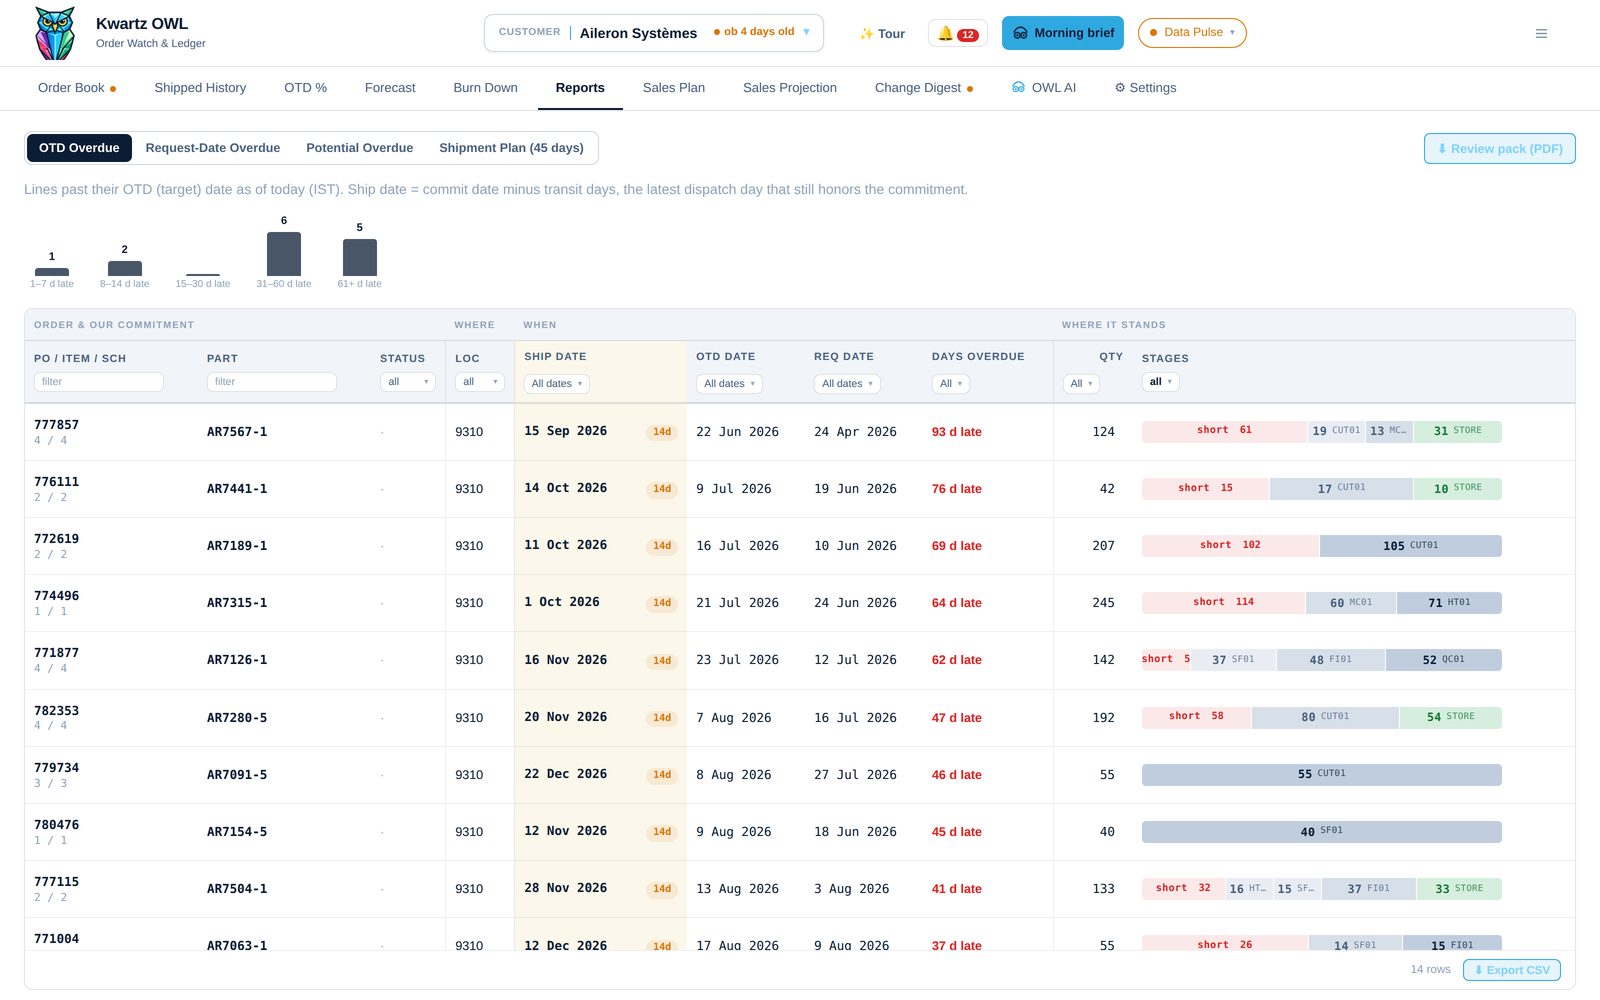Open the Forecast tab
This screenshot has height=1000, width=1600.
pyautogui.click(x=390, y=88)
